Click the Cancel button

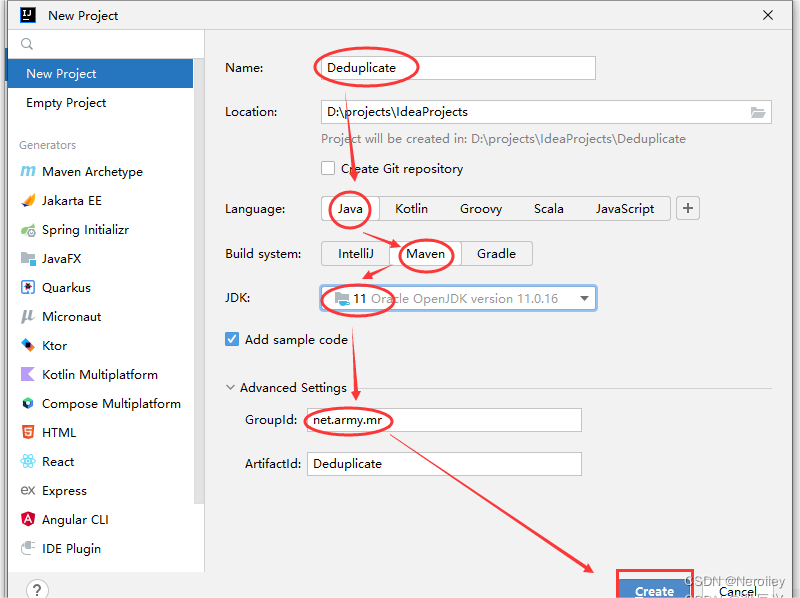tap(737, 591)
